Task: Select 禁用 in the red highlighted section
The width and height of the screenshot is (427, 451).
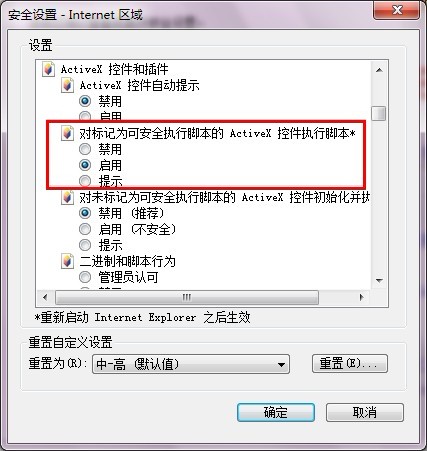Action: (x=85, y=149)
